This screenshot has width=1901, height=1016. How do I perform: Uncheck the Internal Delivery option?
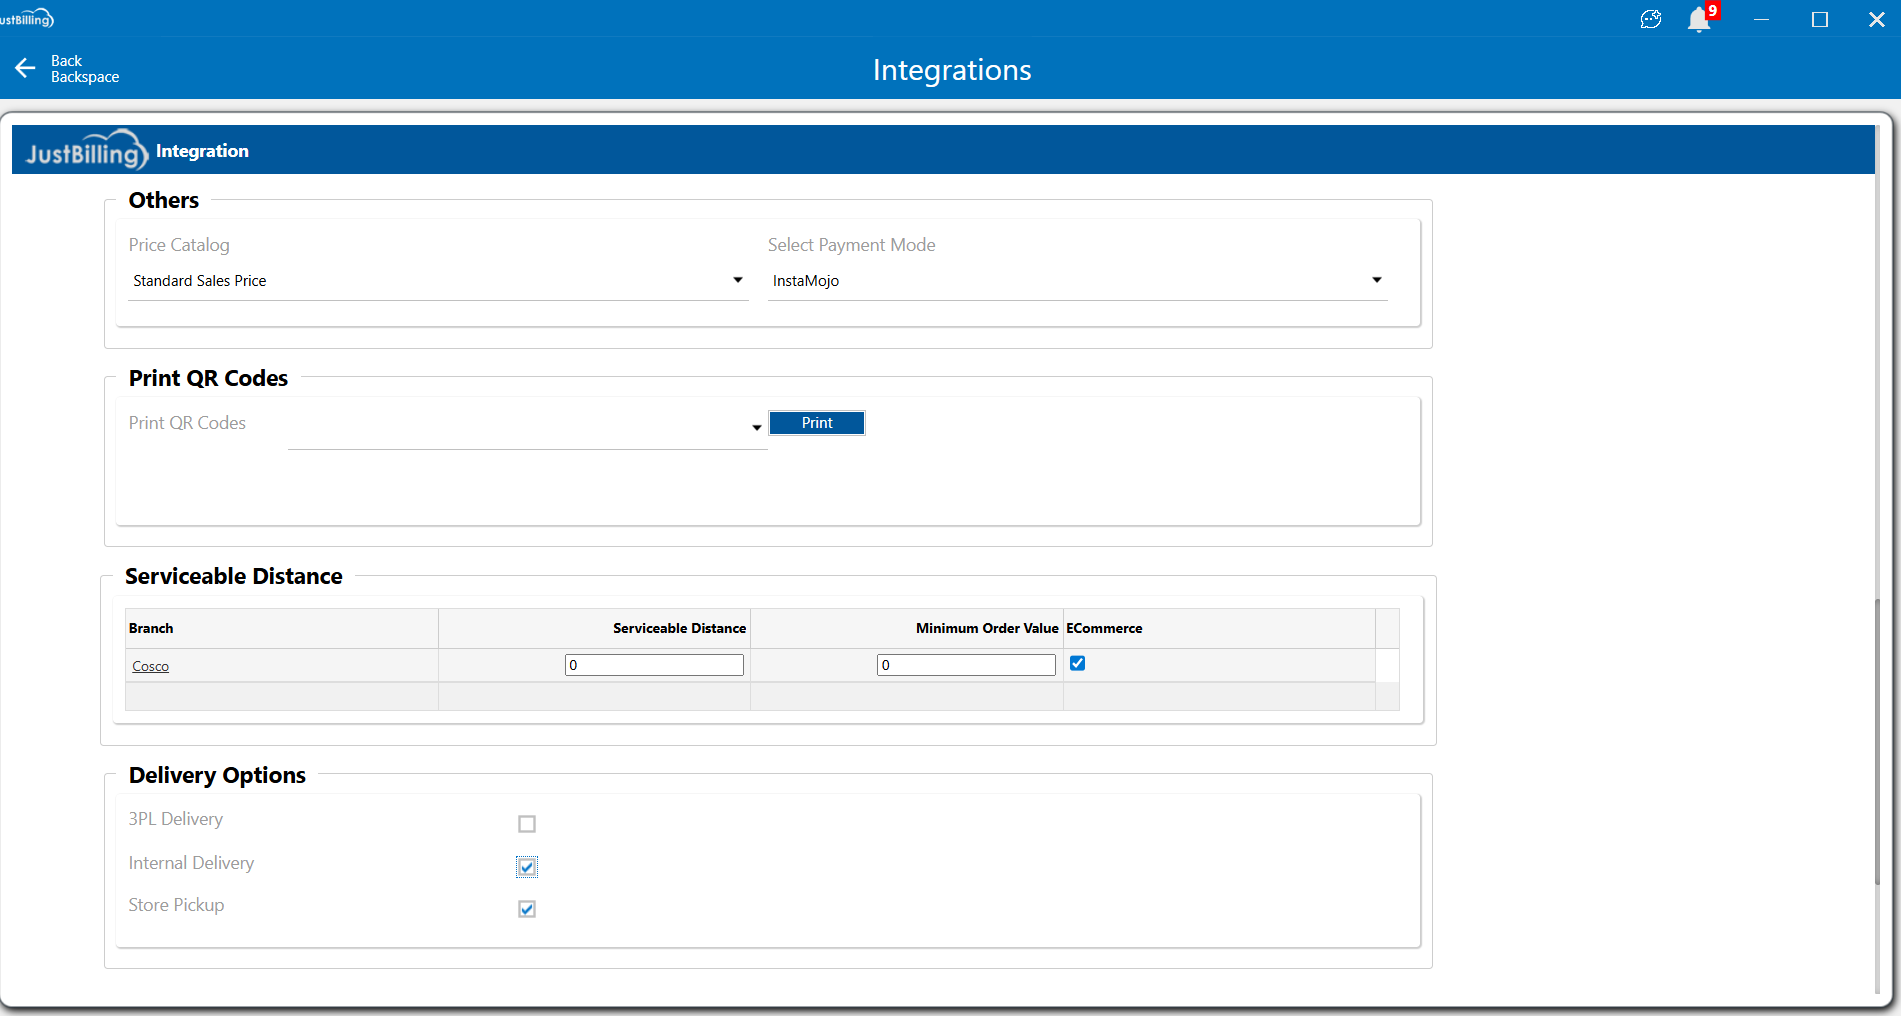[527, 867]
